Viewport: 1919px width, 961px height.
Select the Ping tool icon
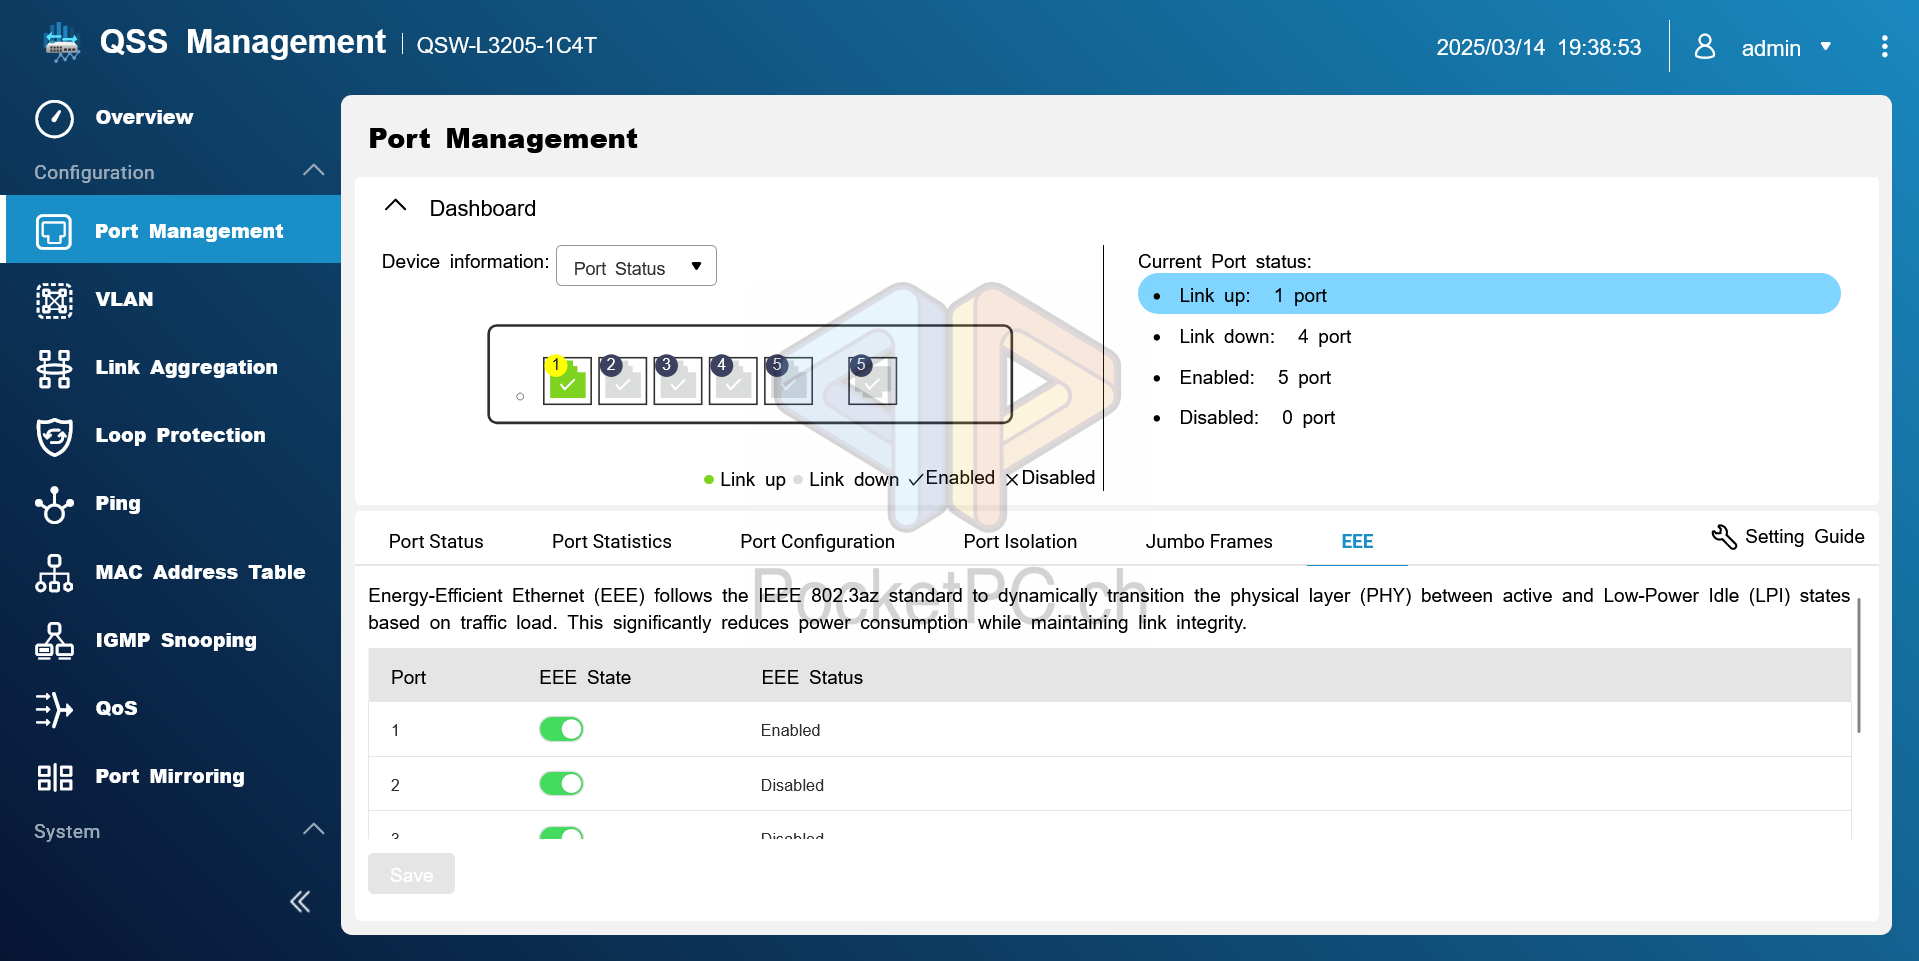point(54,504)
